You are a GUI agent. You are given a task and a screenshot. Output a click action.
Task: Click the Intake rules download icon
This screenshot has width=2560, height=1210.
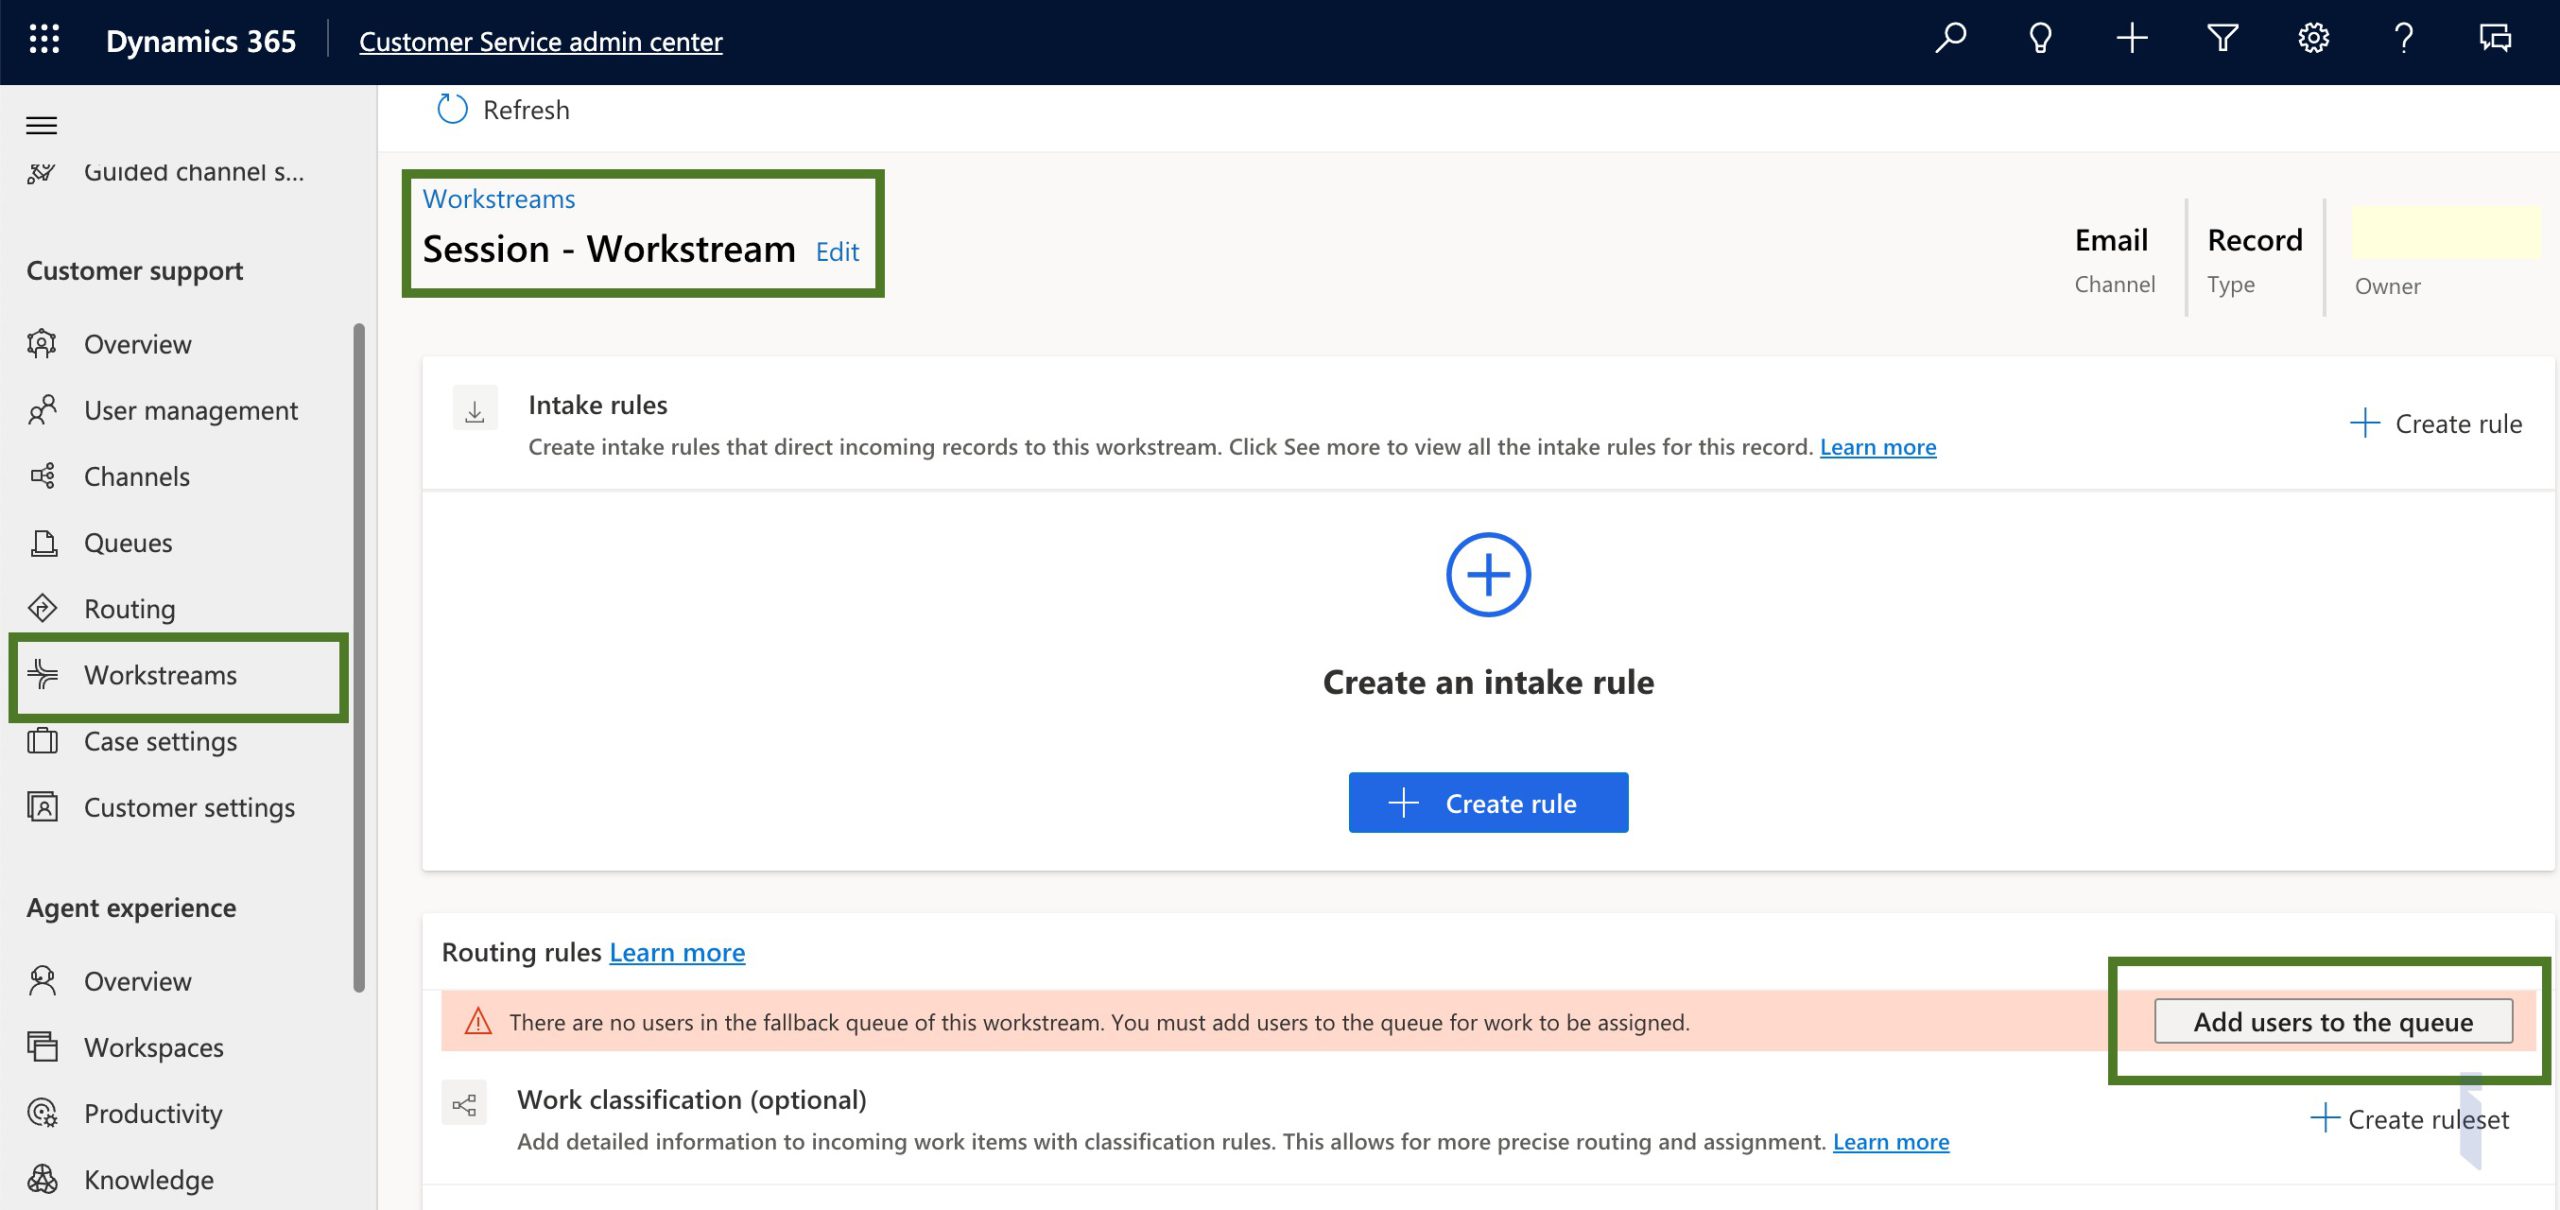(475, 410)
